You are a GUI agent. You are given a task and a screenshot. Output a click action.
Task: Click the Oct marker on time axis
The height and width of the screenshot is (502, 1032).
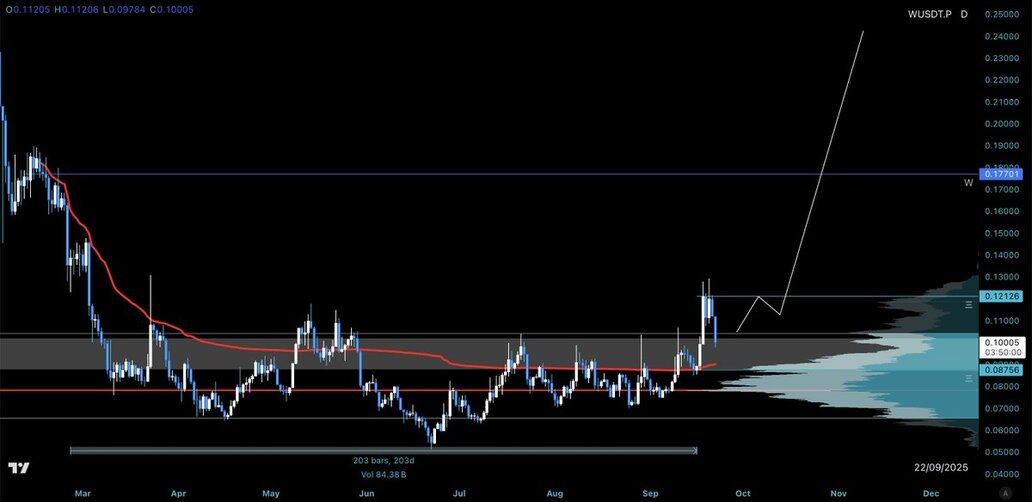[x=743, y=493]
